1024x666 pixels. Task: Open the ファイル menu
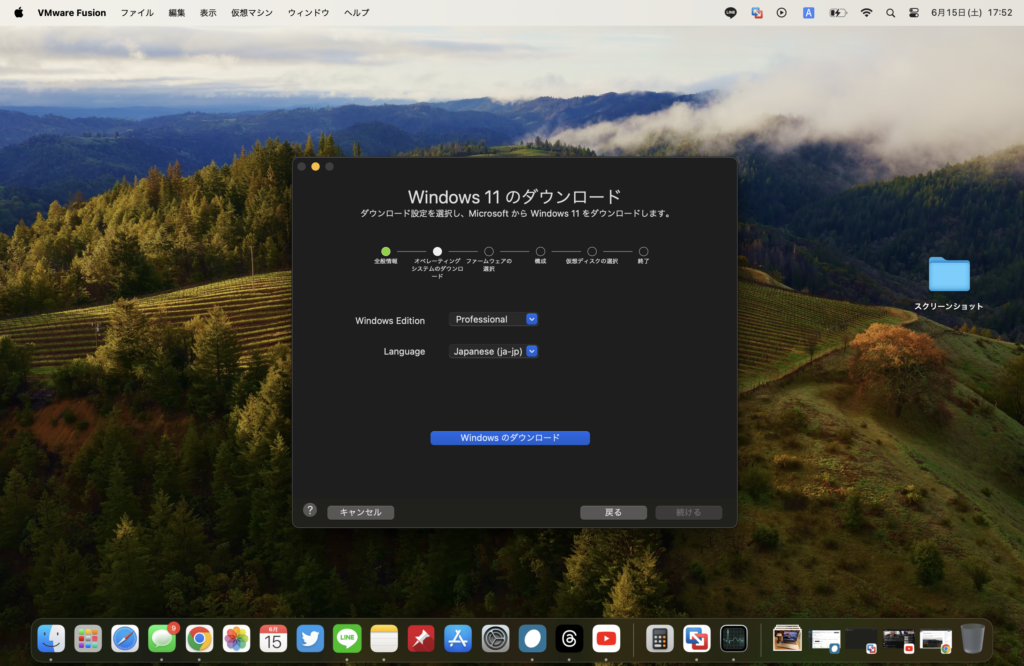[x=137, y=13]
